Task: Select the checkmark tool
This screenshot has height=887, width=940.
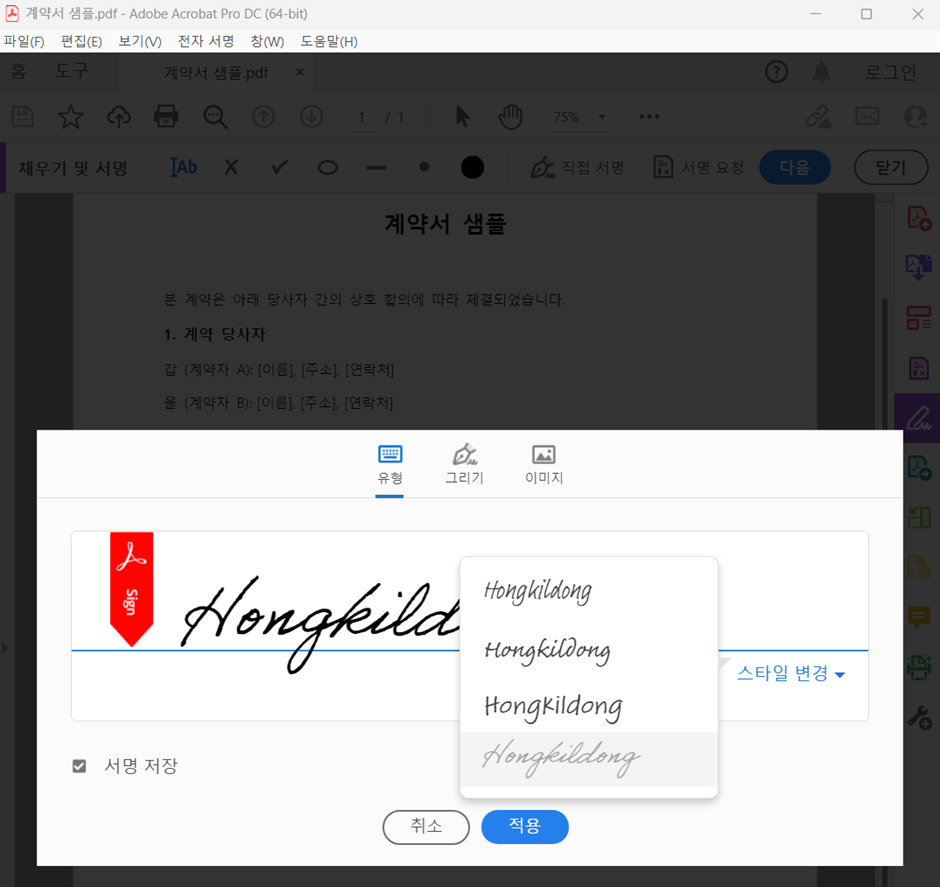Action: tap(279, 167)
